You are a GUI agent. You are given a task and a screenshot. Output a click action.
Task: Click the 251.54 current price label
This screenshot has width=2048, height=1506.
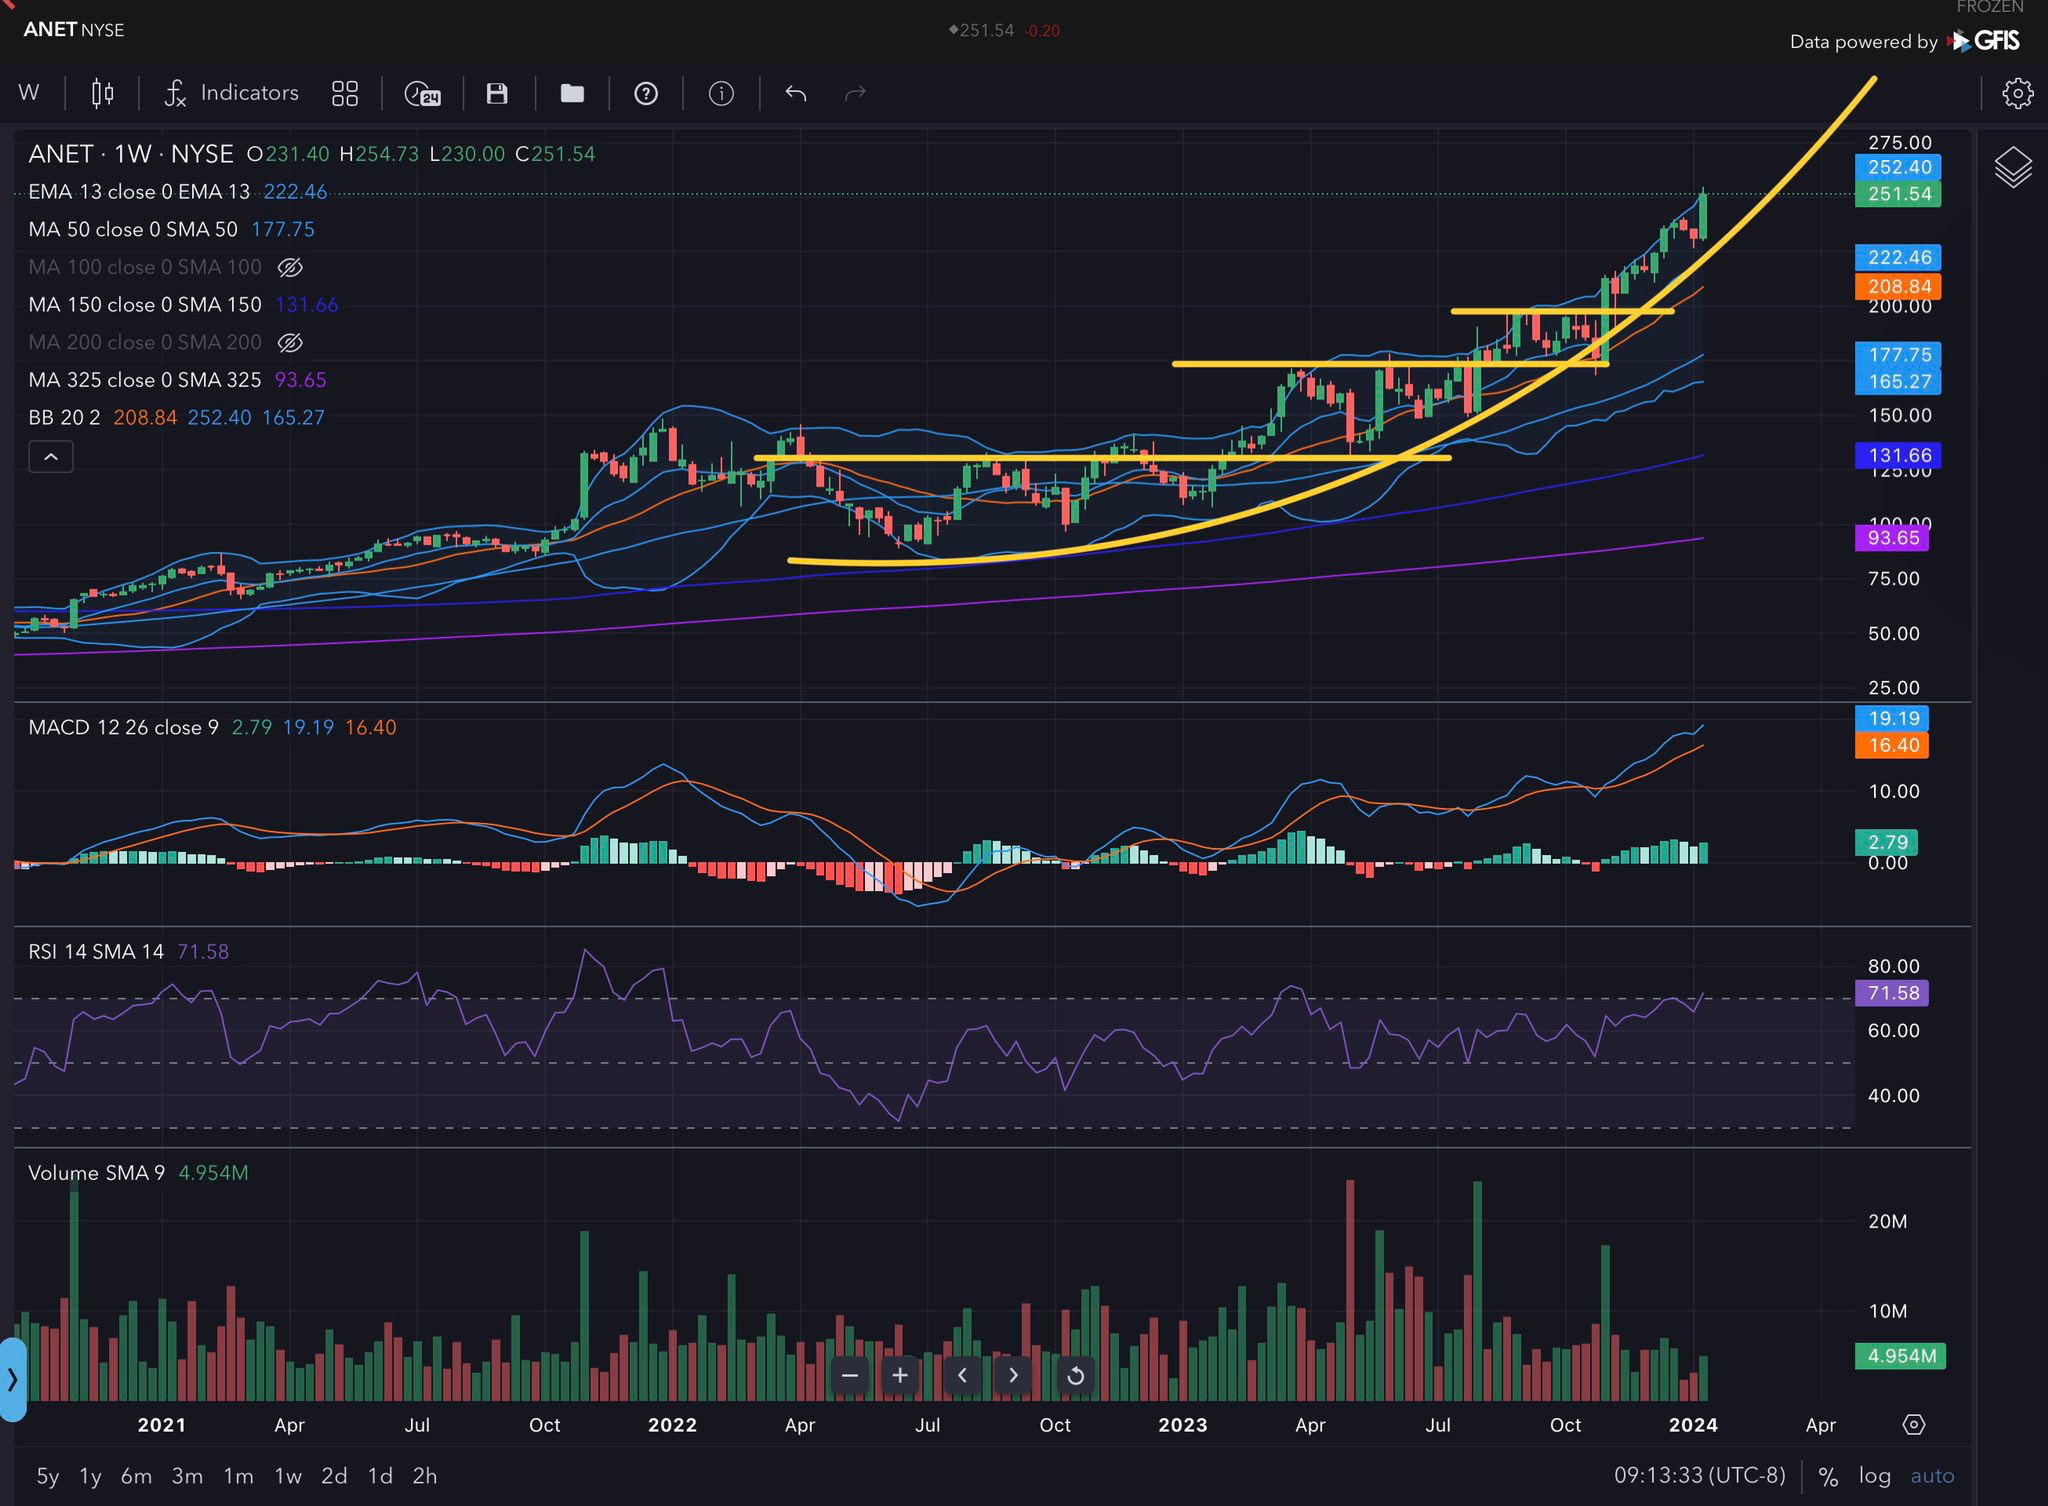point(1899,194)
